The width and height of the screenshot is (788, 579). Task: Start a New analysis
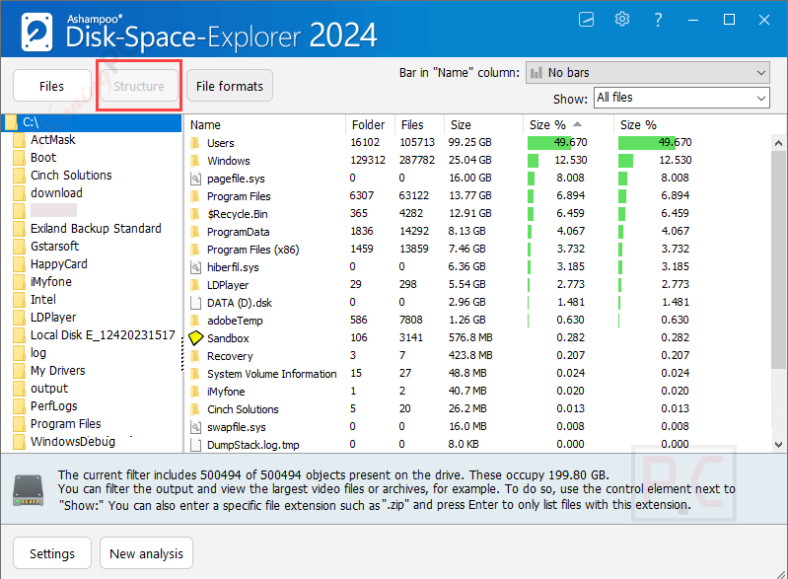146,553
